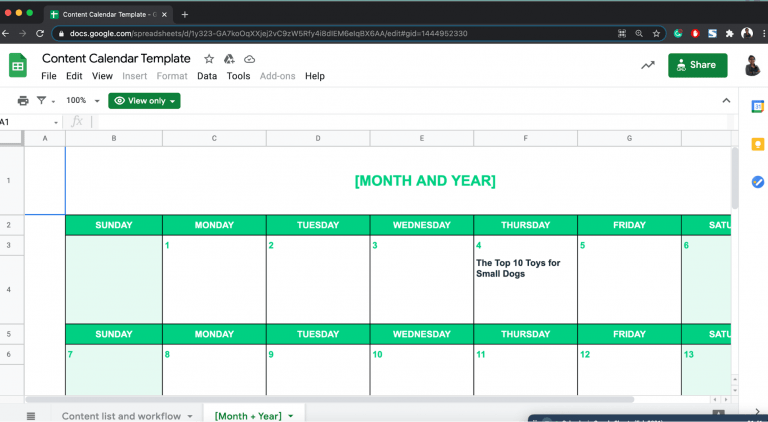Open Google Keep side panel icon
This screenshot has width=768, height=422.
click(x=758, y=144)
